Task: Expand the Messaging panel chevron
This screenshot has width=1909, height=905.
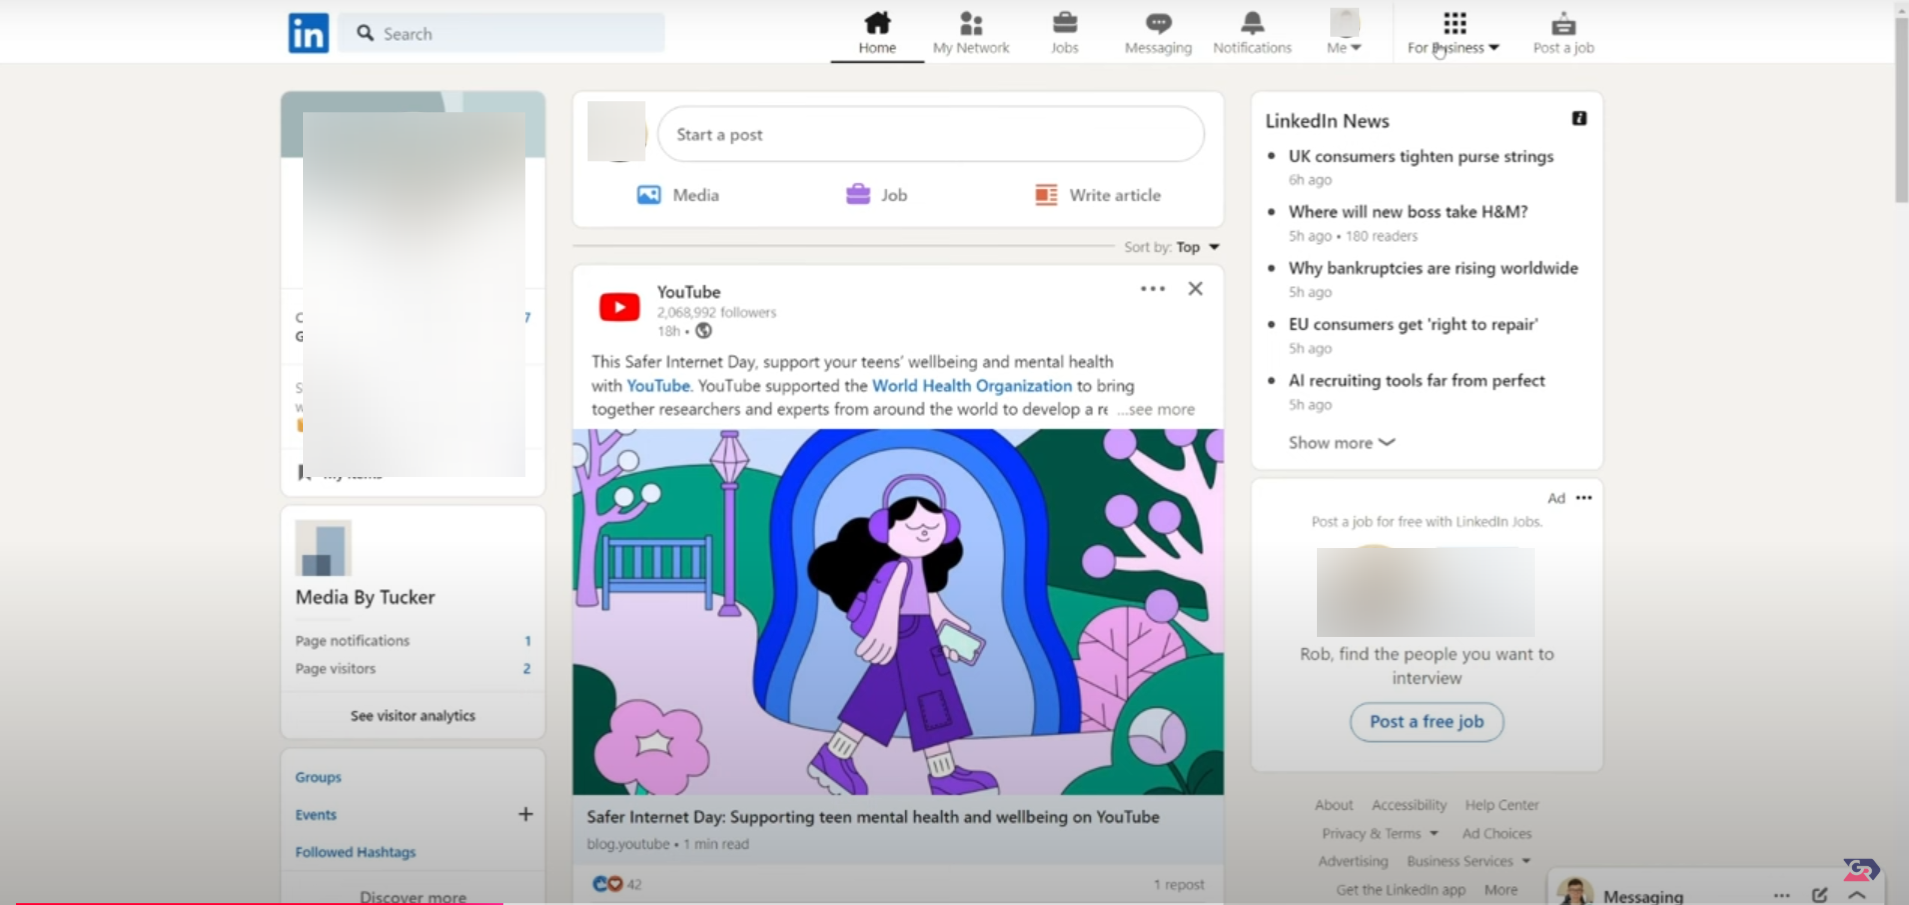Action: (x=1857, y=895)
